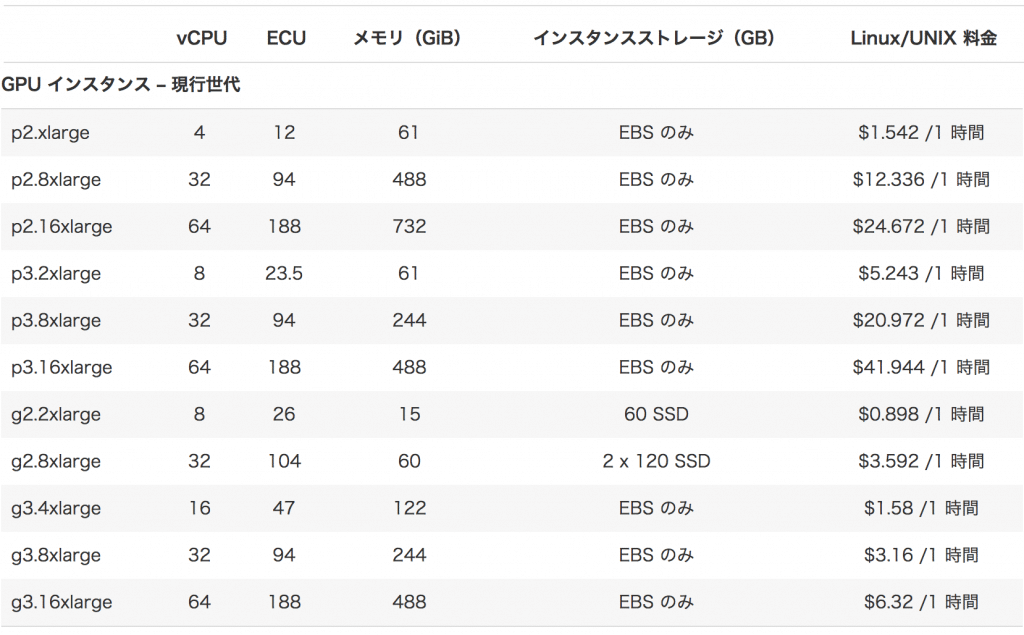Click the p3.16xlarge instance label
This screenshot has width=1024, height=635.
click(61, 368)
